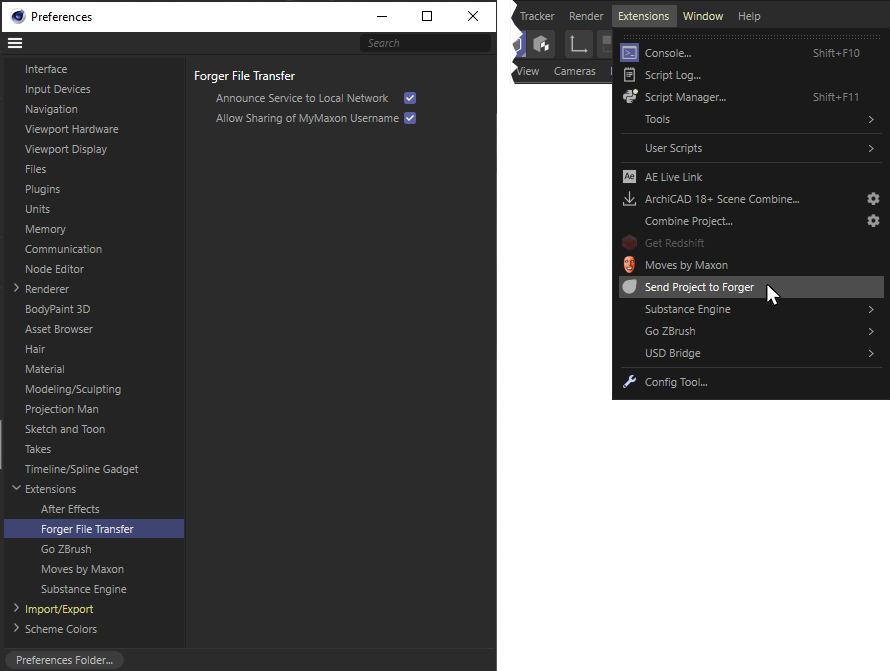Expand the Scheme Colors category
Viewport: 890px width, 671px height.
pyautogui.click(x=16, y=628)
